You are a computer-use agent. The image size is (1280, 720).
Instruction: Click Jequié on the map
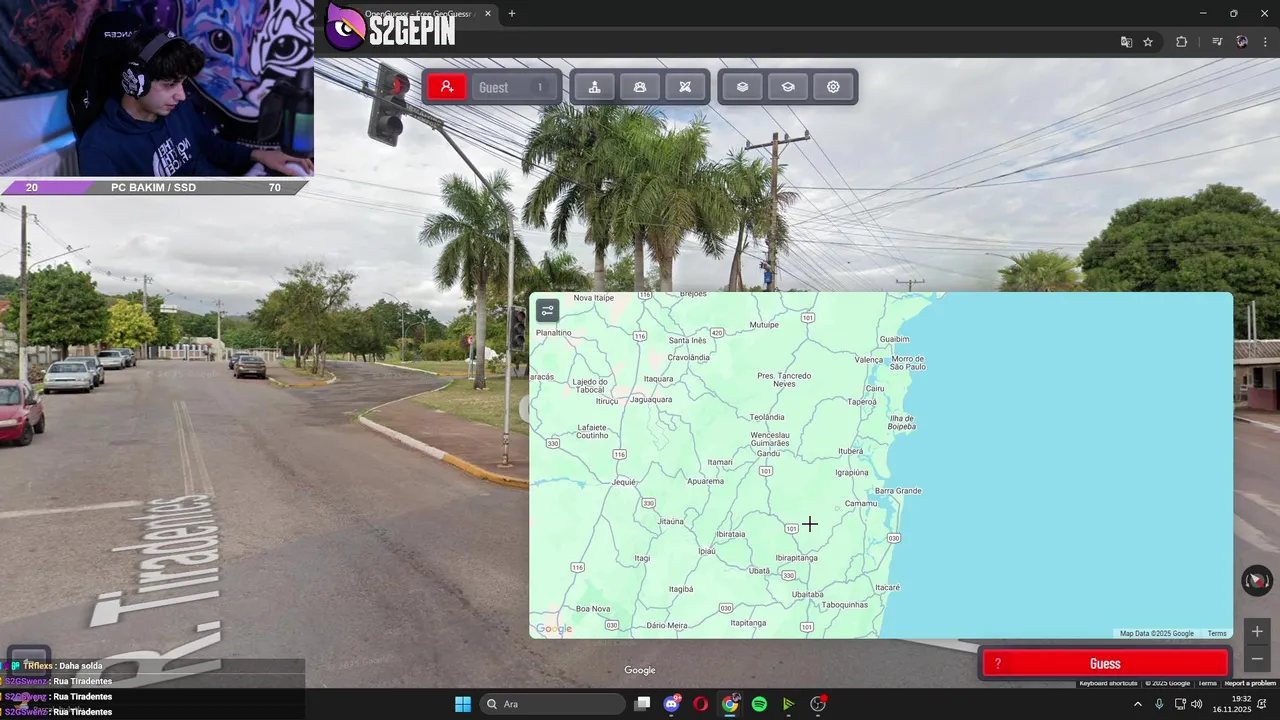pos(623,481)
